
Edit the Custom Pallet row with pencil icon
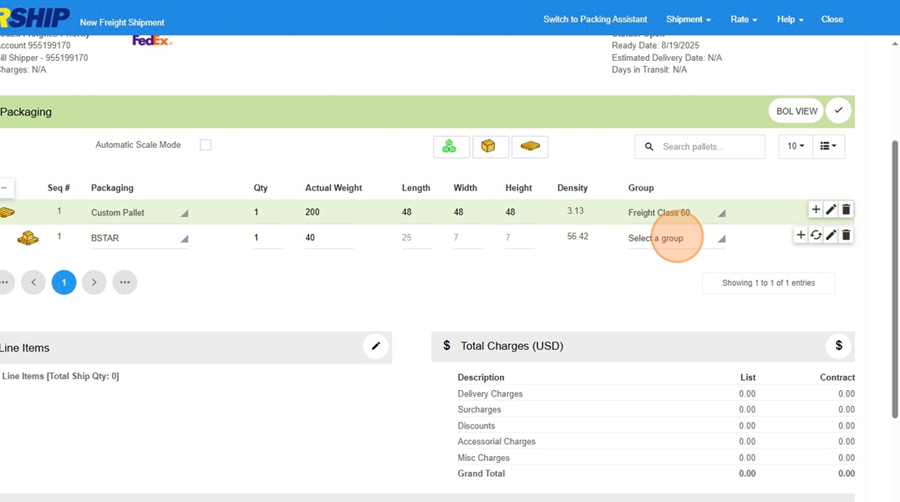831,210
